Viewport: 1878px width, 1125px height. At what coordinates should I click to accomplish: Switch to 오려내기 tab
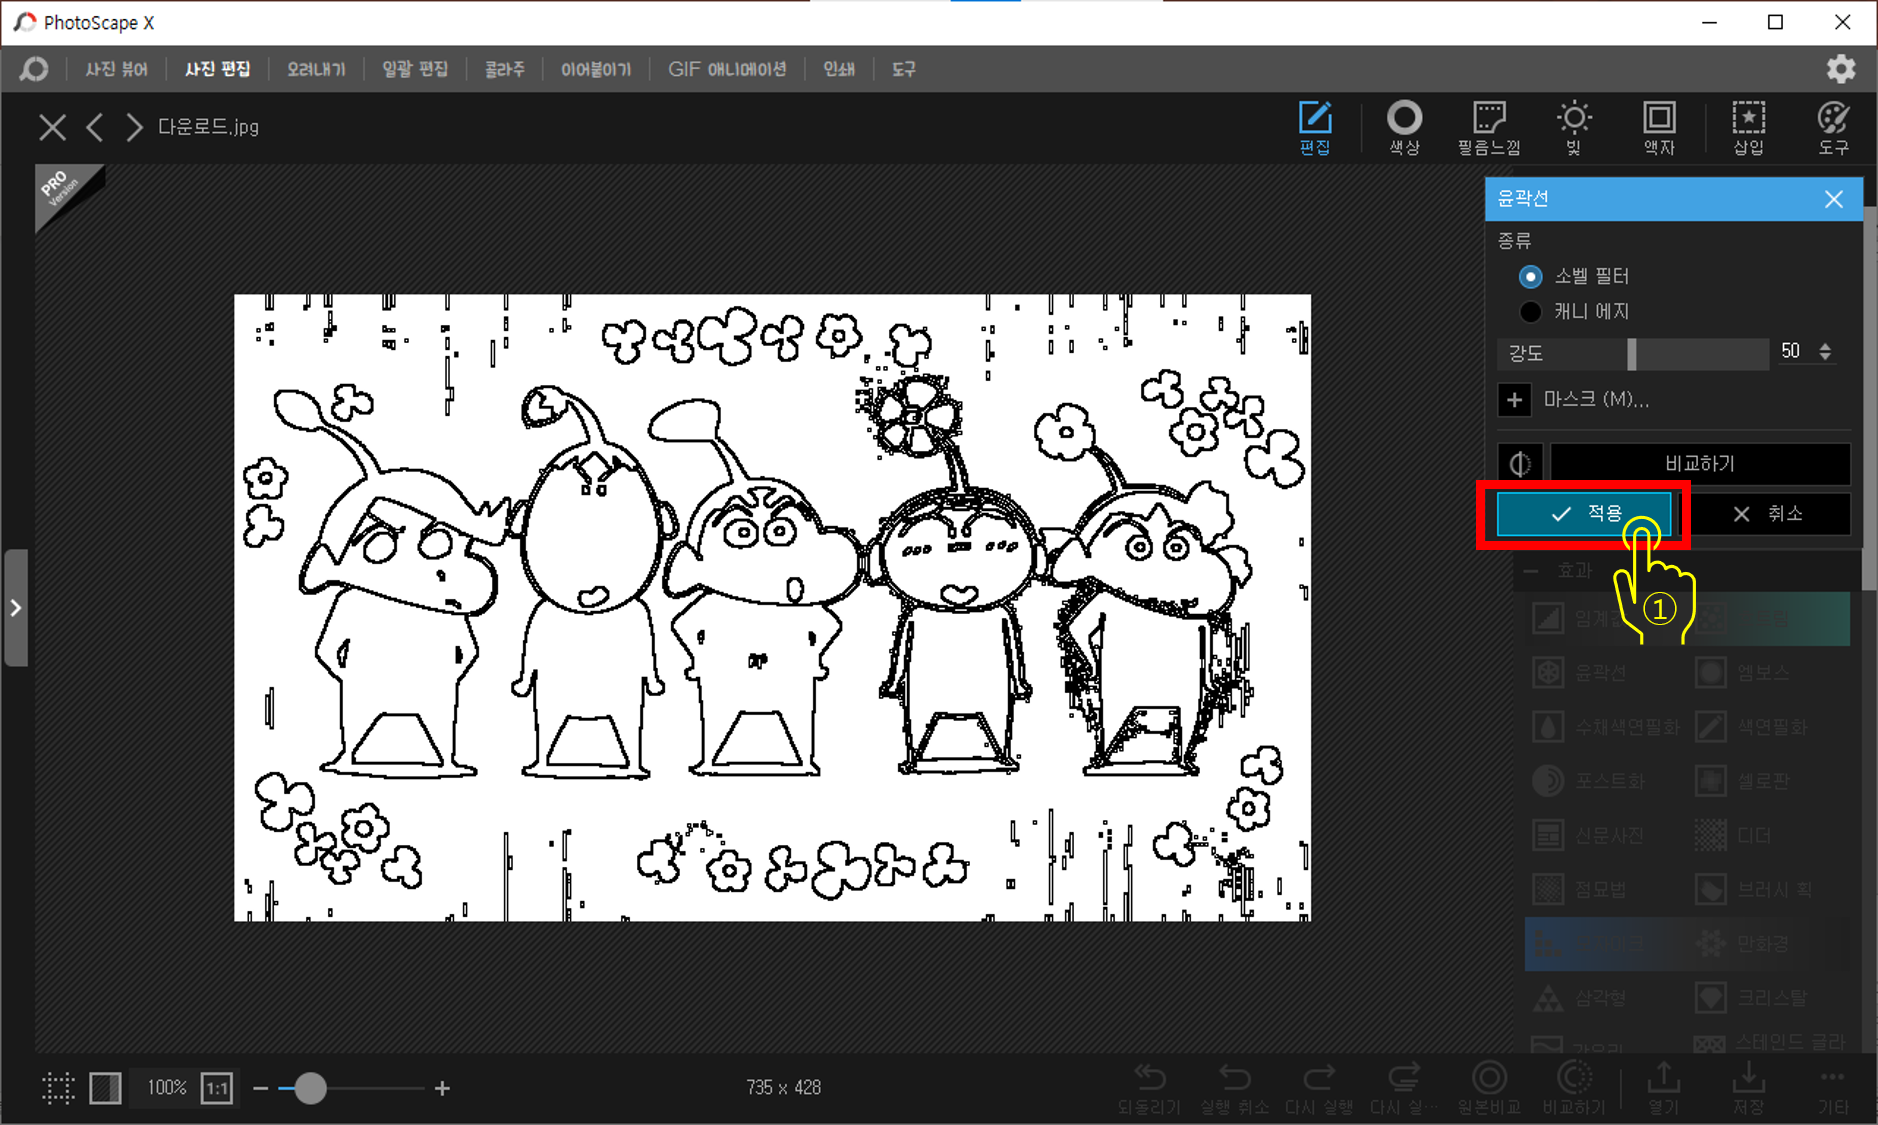tap(316, 69)
